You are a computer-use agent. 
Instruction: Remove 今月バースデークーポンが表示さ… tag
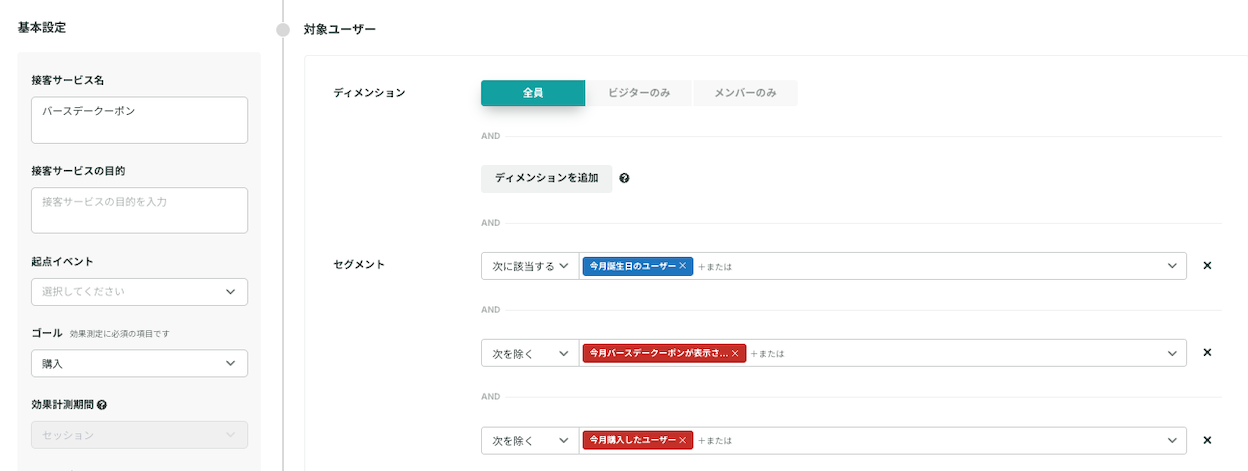pyautogui.click(x=735, y=353)
